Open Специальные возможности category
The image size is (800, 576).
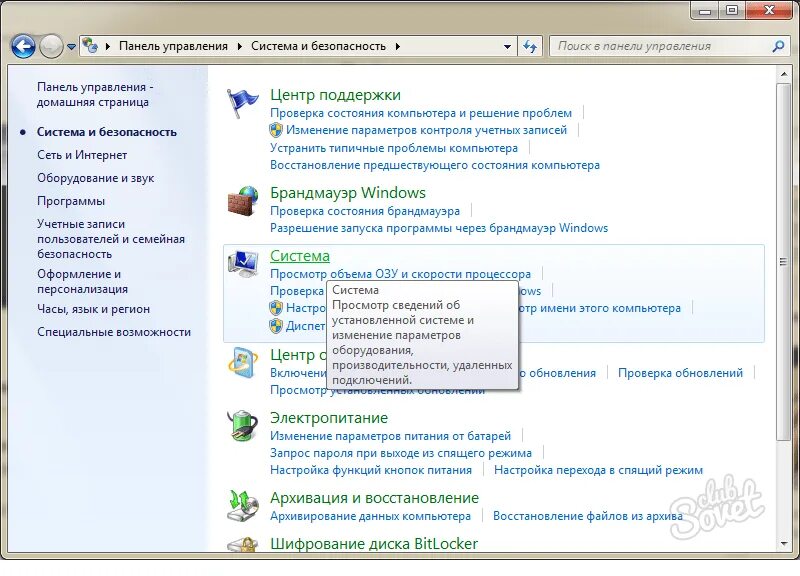click(x=114, y=332)
